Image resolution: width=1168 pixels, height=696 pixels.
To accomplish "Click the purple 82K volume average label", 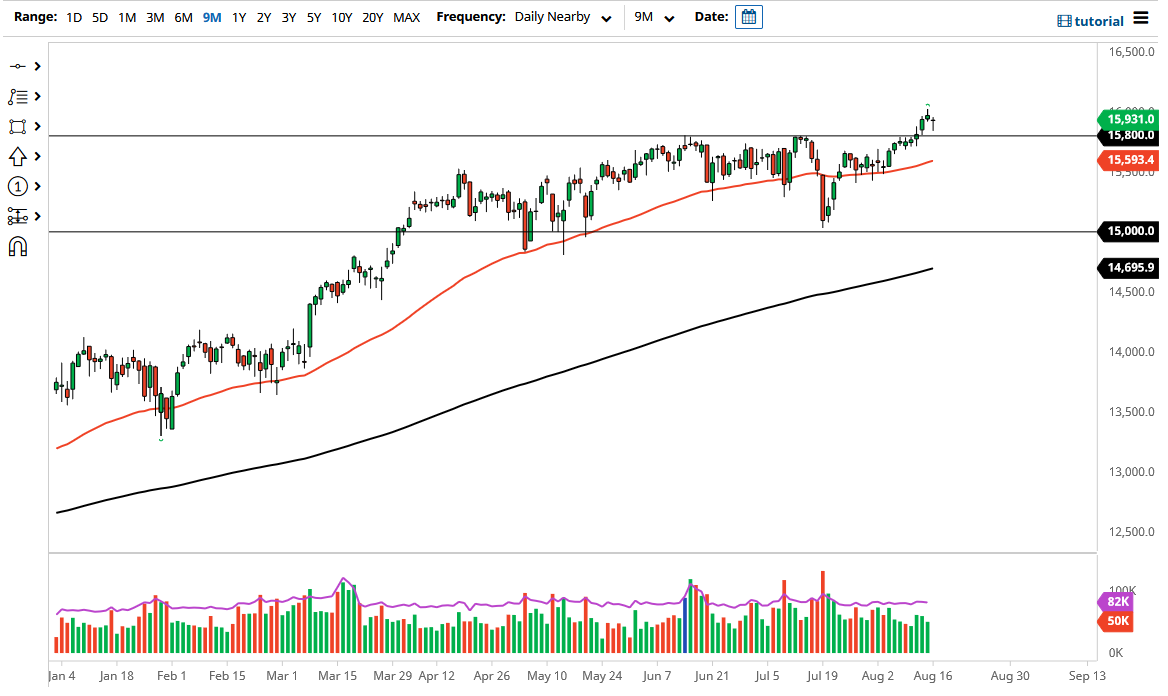I will [x=1116, y=601].
